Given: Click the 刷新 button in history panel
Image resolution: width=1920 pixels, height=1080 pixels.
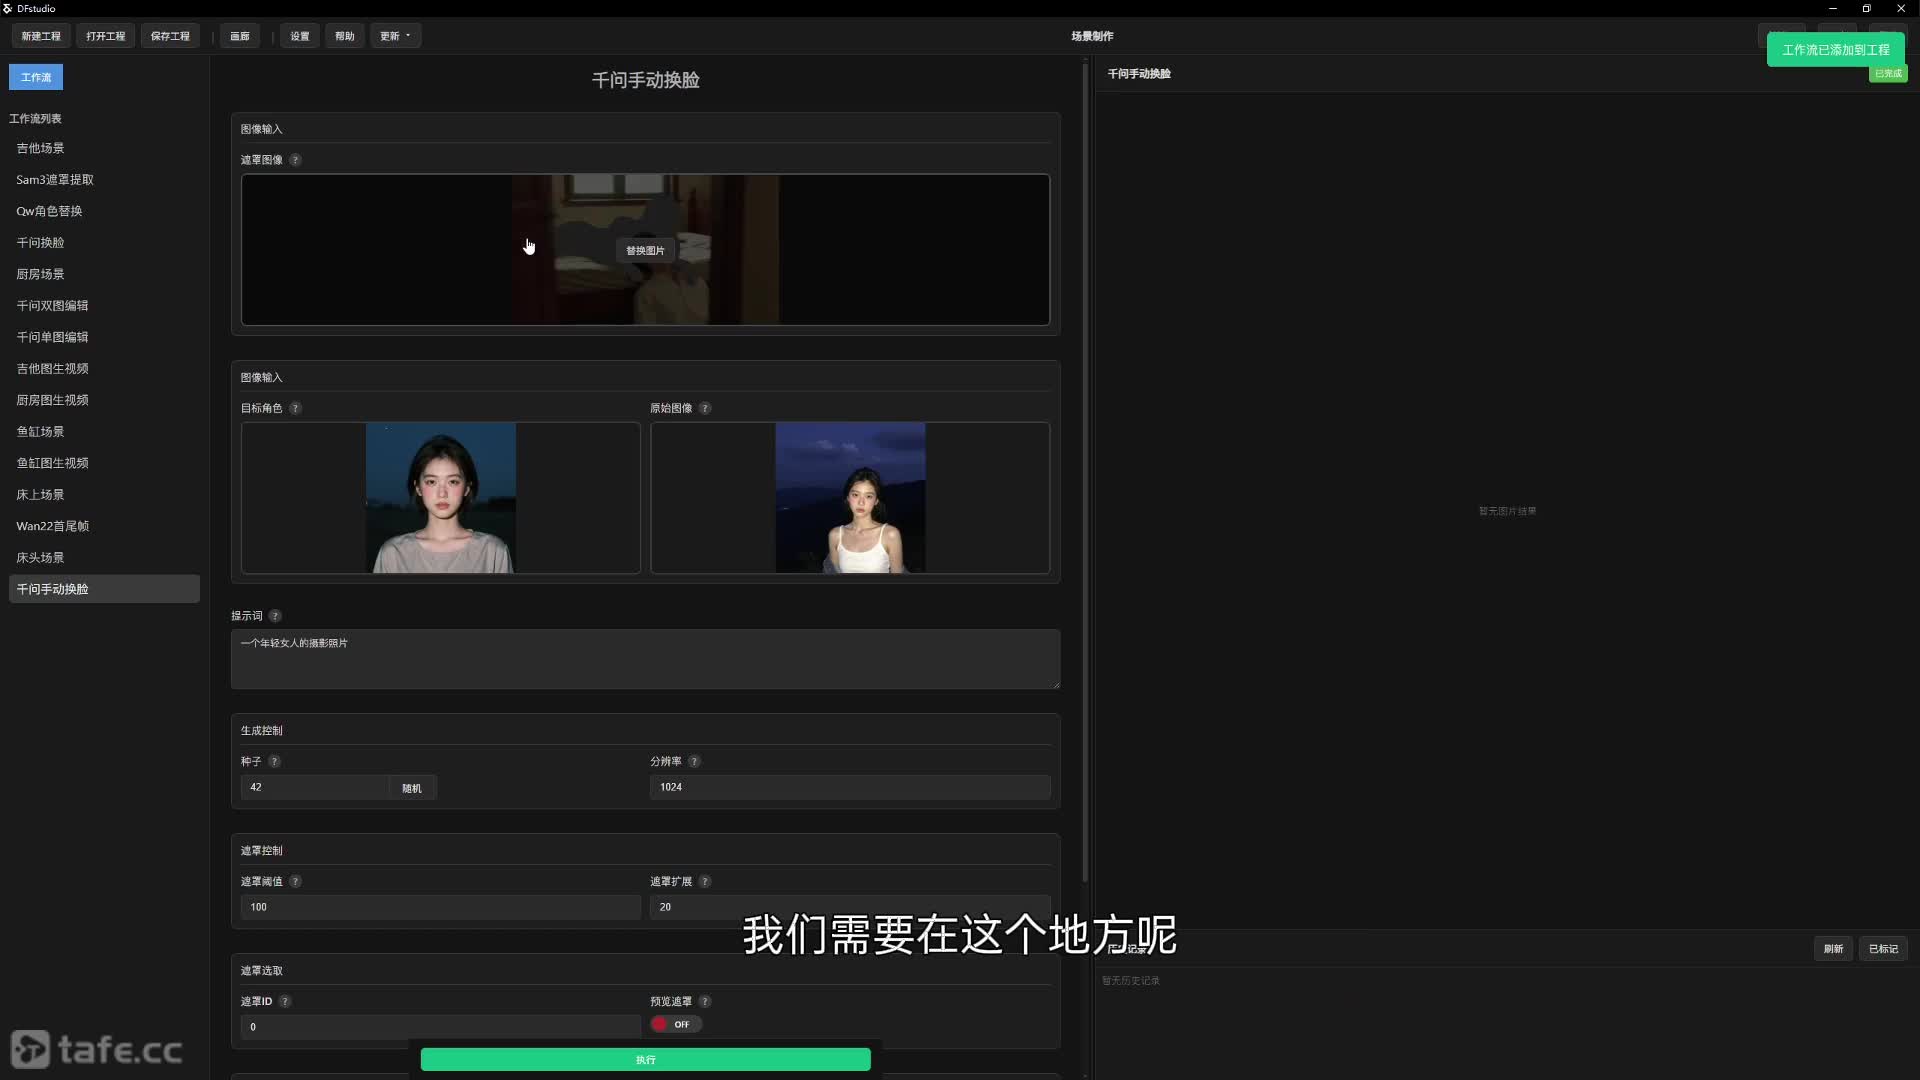Looking at the screenshot, I should [x=1833, y=949].
